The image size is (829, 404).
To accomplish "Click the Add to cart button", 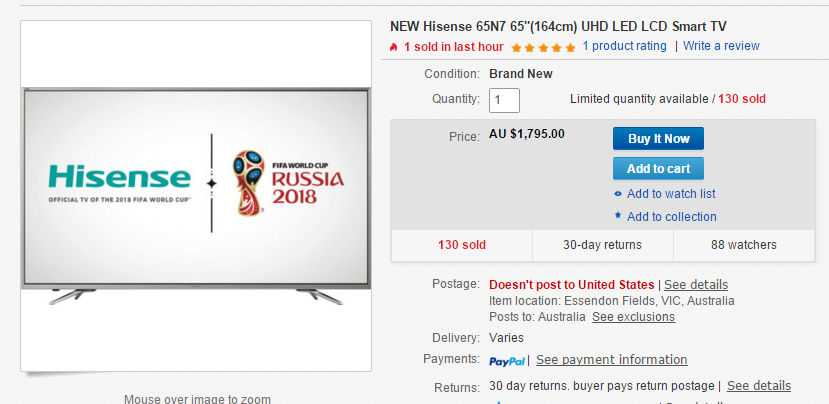I will point(658,169).
